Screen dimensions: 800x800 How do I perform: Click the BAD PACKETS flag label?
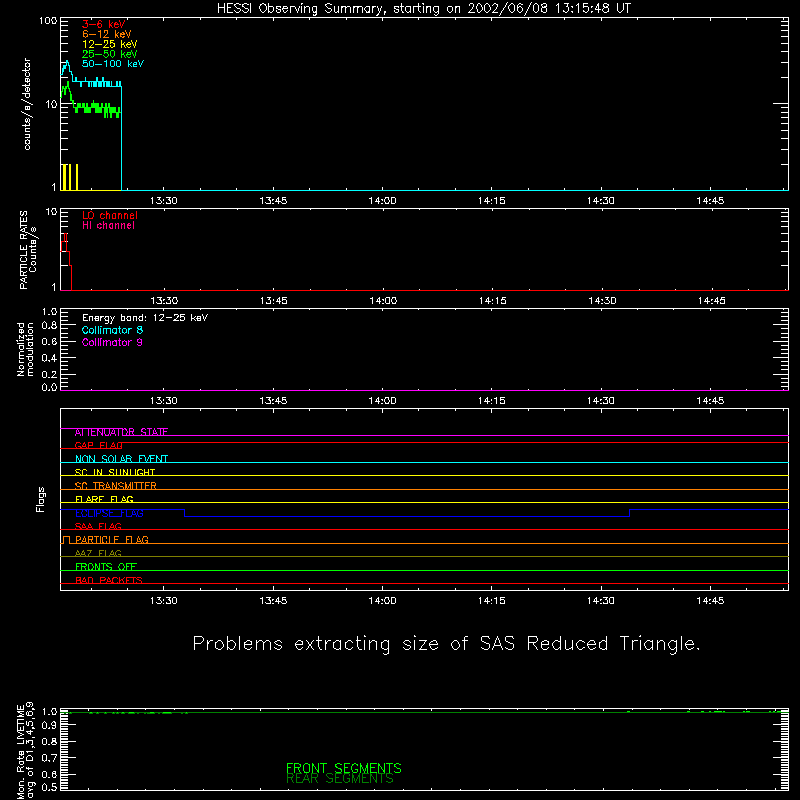109,580
